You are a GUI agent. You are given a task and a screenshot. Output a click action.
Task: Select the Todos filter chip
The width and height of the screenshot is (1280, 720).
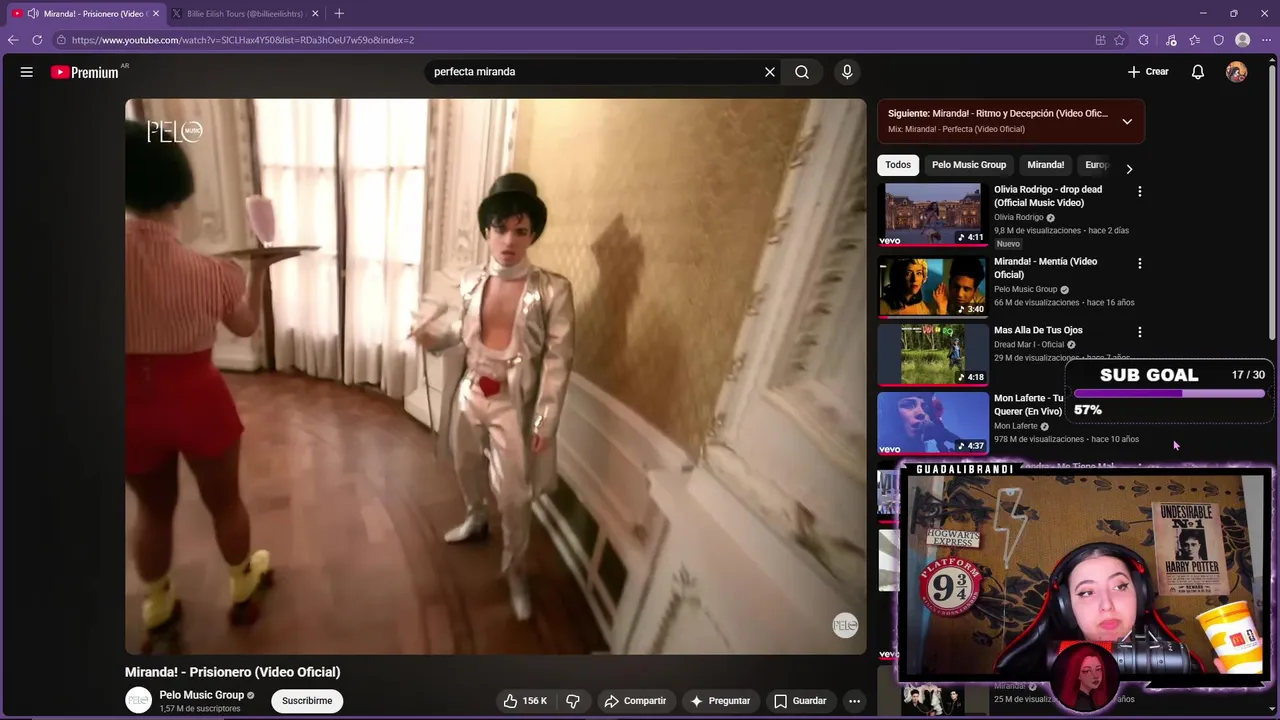[898, 165]
